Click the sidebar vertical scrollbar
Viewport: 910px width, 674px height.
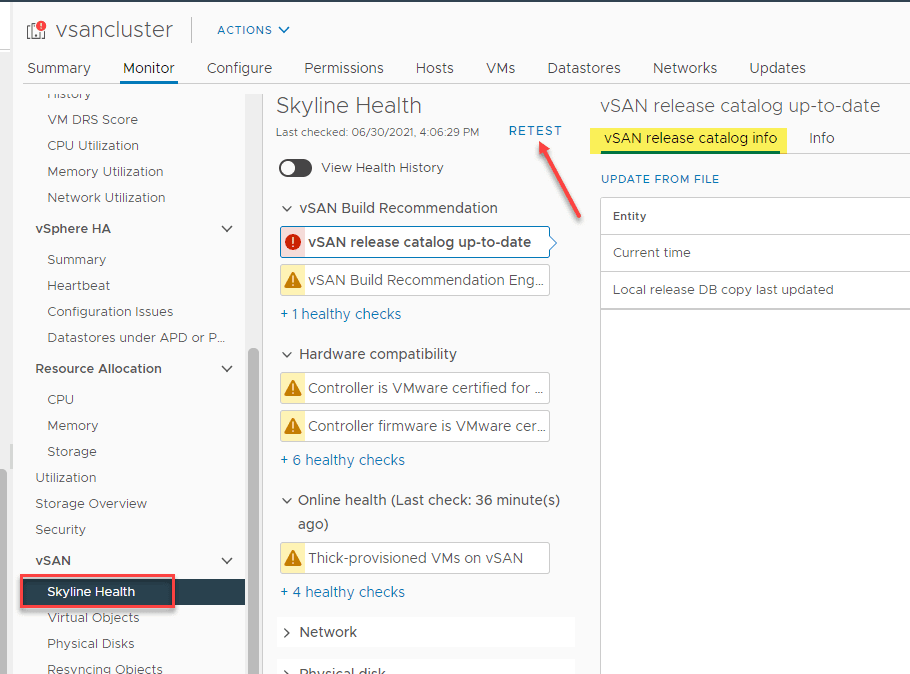pos(253,511)
